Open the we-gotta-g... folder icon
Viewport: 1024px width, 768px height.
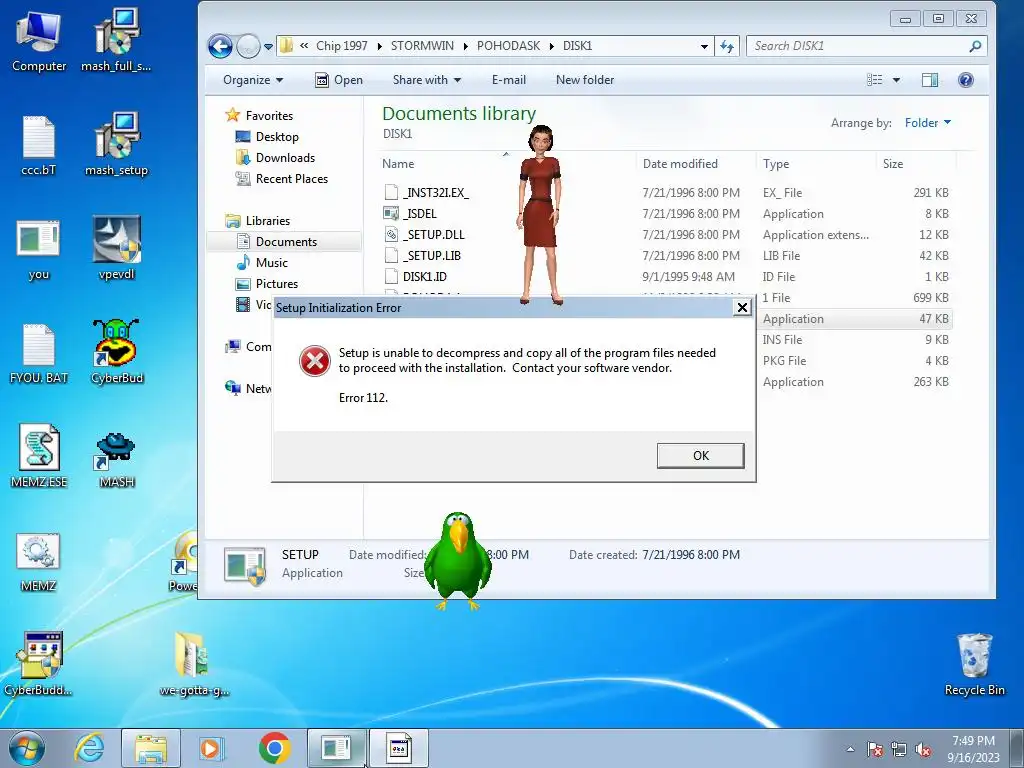194,664
